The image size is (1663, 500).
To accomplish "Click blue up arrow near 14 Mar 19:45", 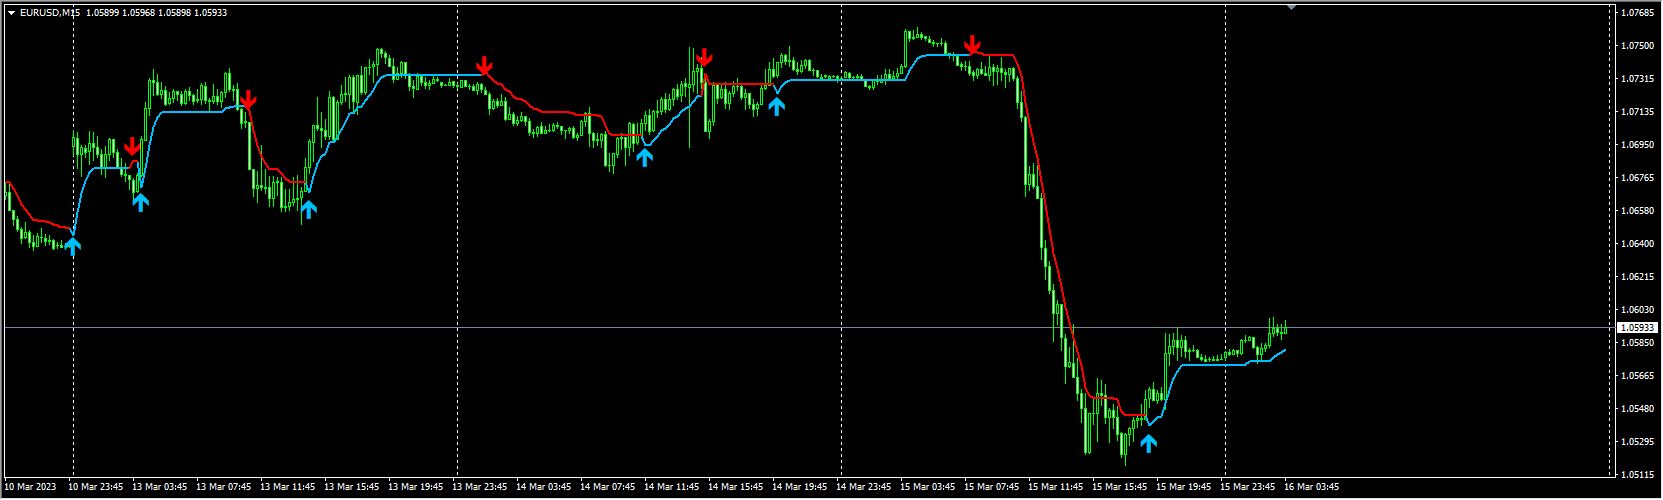I will pyautogui.click(x=776, y=105).
